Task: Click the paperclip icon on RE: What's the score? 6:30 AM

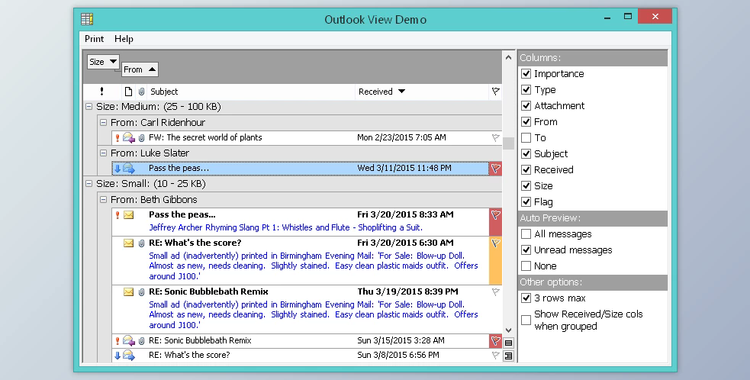Action: tap(142, 243)
